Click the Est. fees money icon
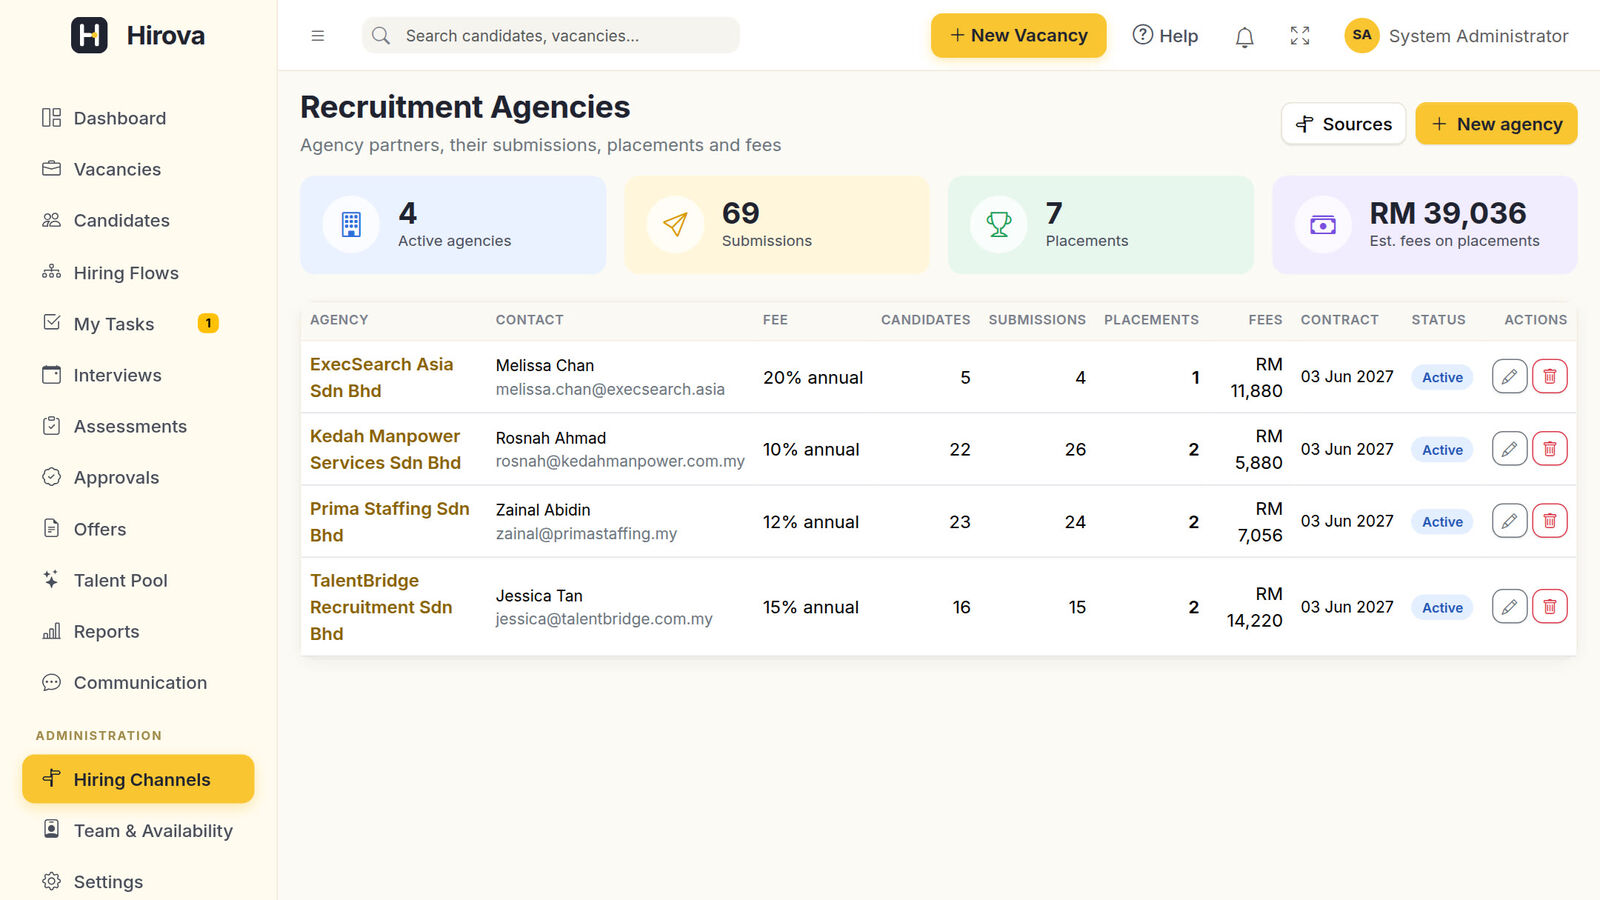Image resolution: width=1600 pixels, height=900 pixels. click(1323, 225)
